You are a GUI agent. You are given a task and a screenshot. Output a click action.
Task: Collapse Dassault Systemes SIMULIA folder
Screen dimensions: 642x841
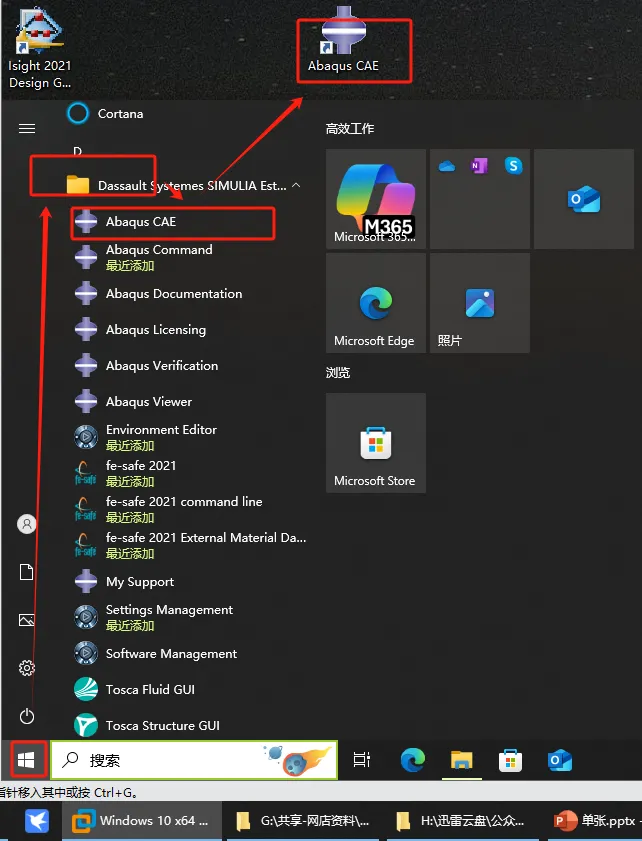click(x=296, y=185)
